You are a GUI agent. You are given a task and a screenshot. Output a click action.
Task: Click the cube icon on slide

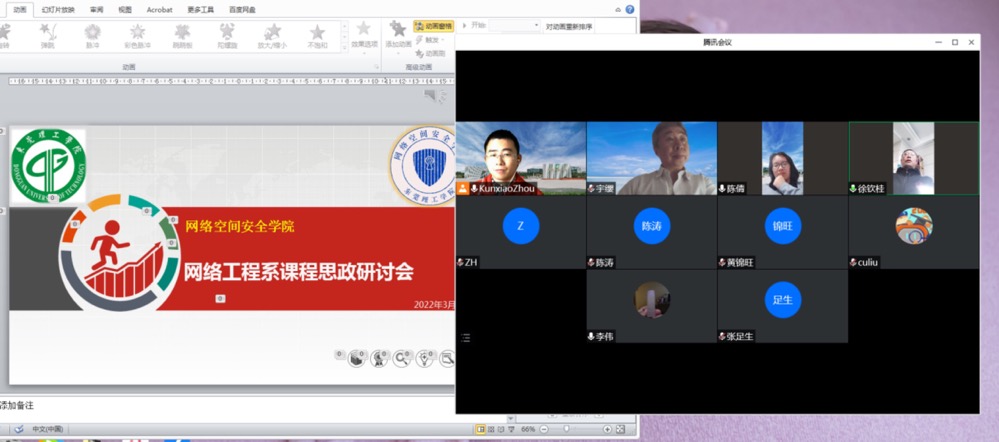(x=357, y=359)
